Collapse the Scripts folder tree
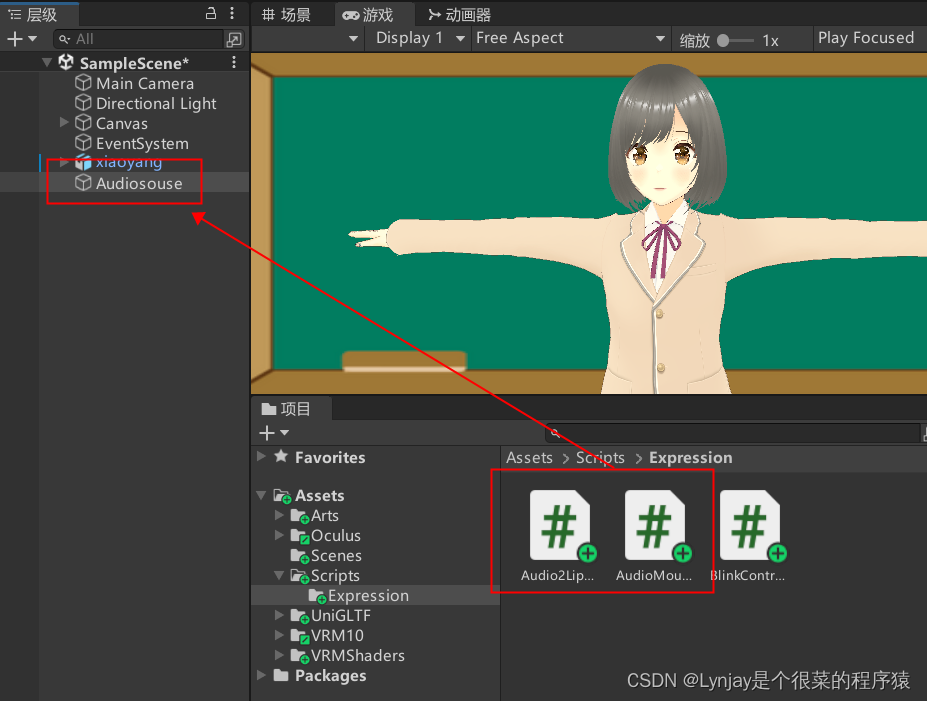The image size is (927, 701). pyautogui.click(x=278, y=575)
